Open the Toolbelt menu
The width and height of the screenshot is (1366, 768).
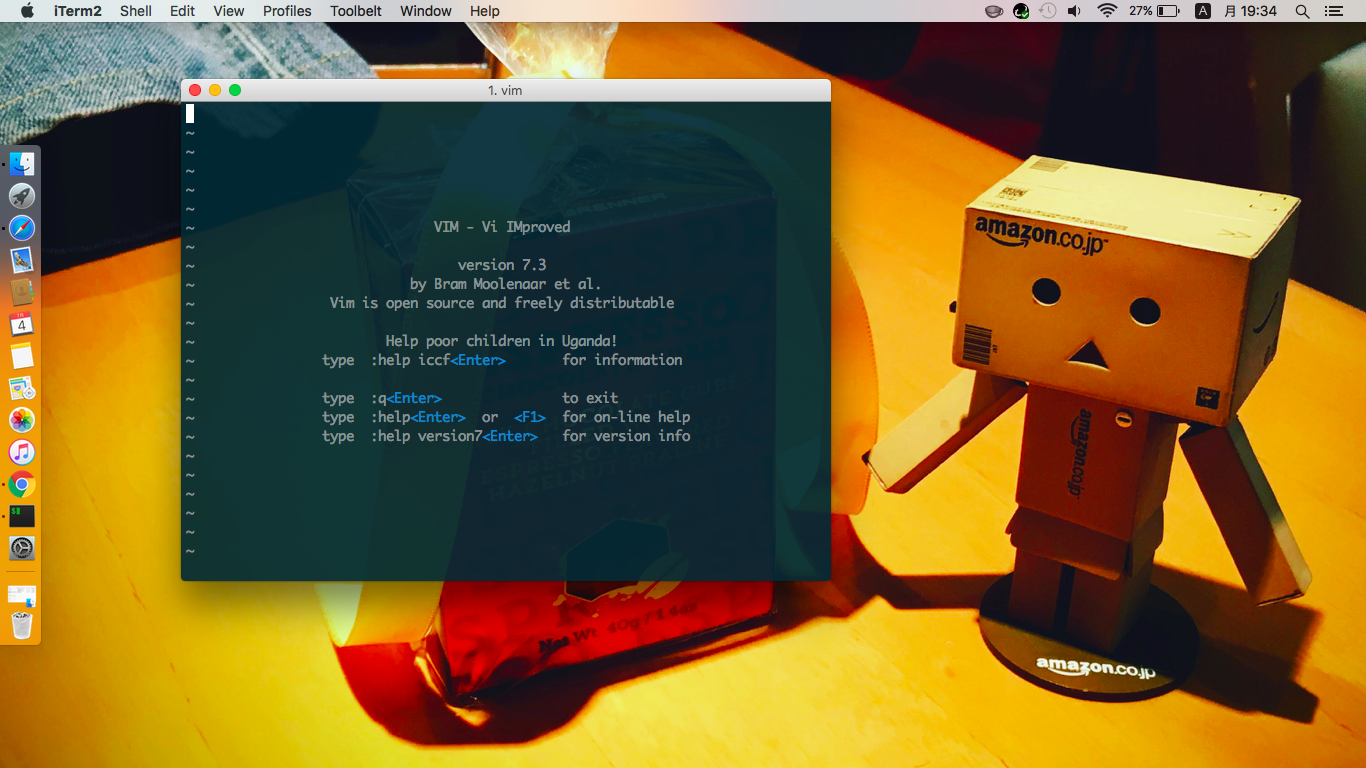pos(356,11)
